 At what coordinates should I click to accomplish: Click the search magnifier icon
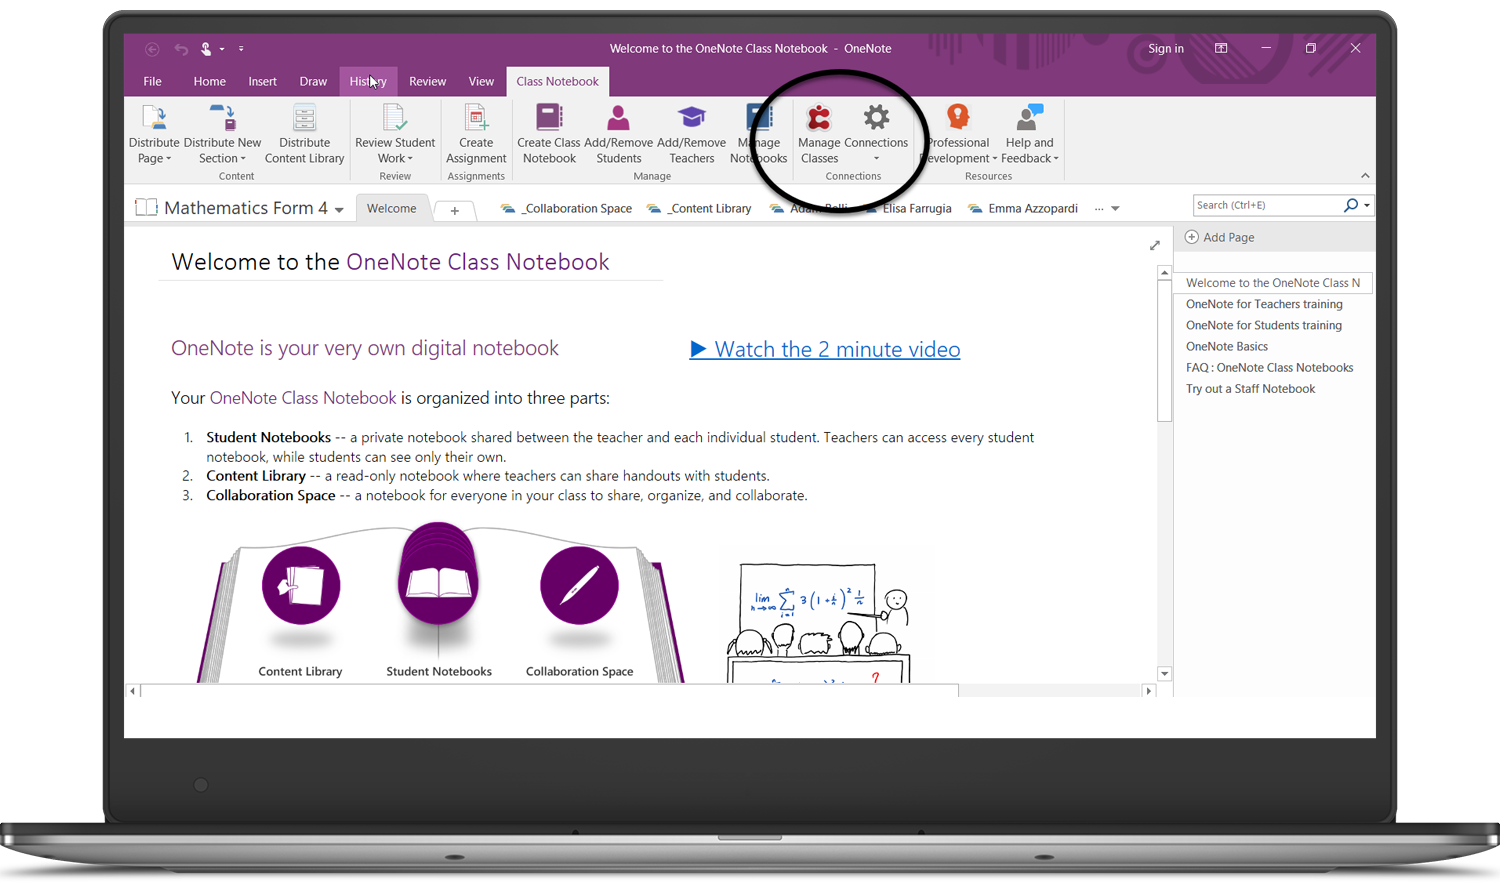1351,205
